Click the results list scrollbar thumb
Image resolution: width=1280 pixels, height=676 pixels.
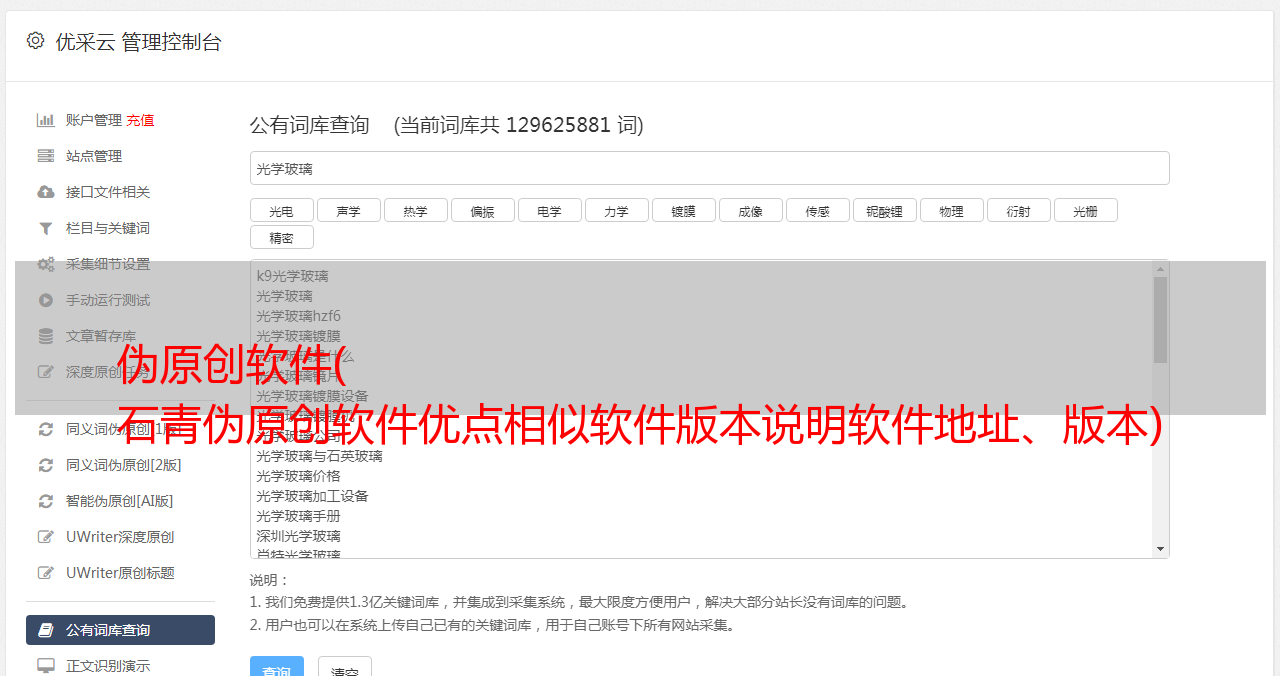[1160, 320]
